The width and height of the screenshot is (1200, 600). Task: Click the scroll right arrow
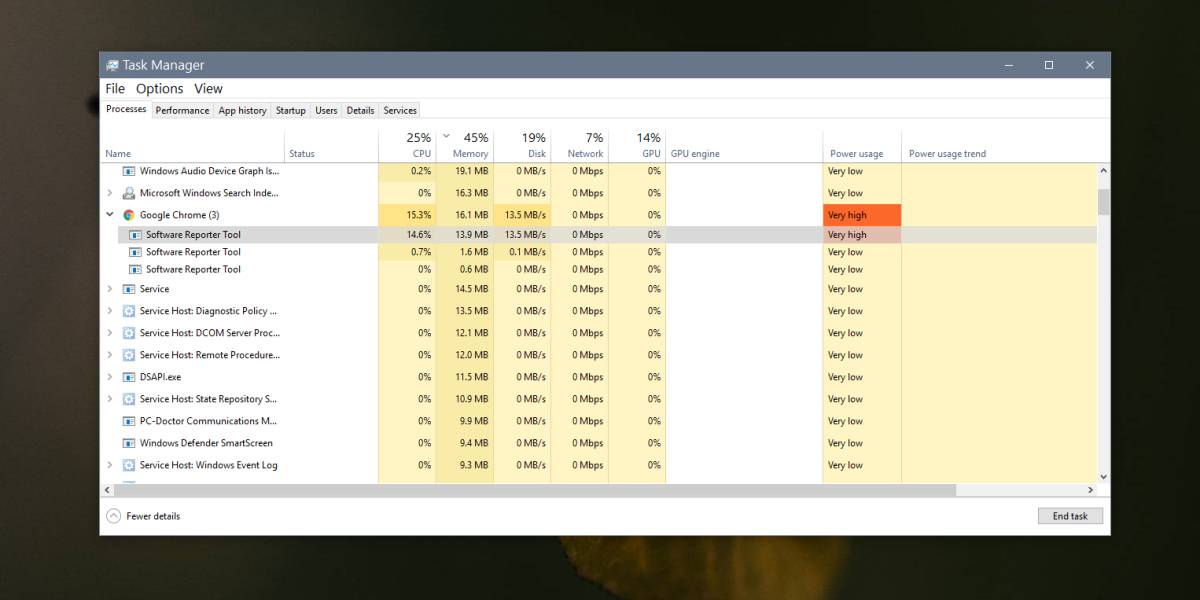[x=1091, y=490]
